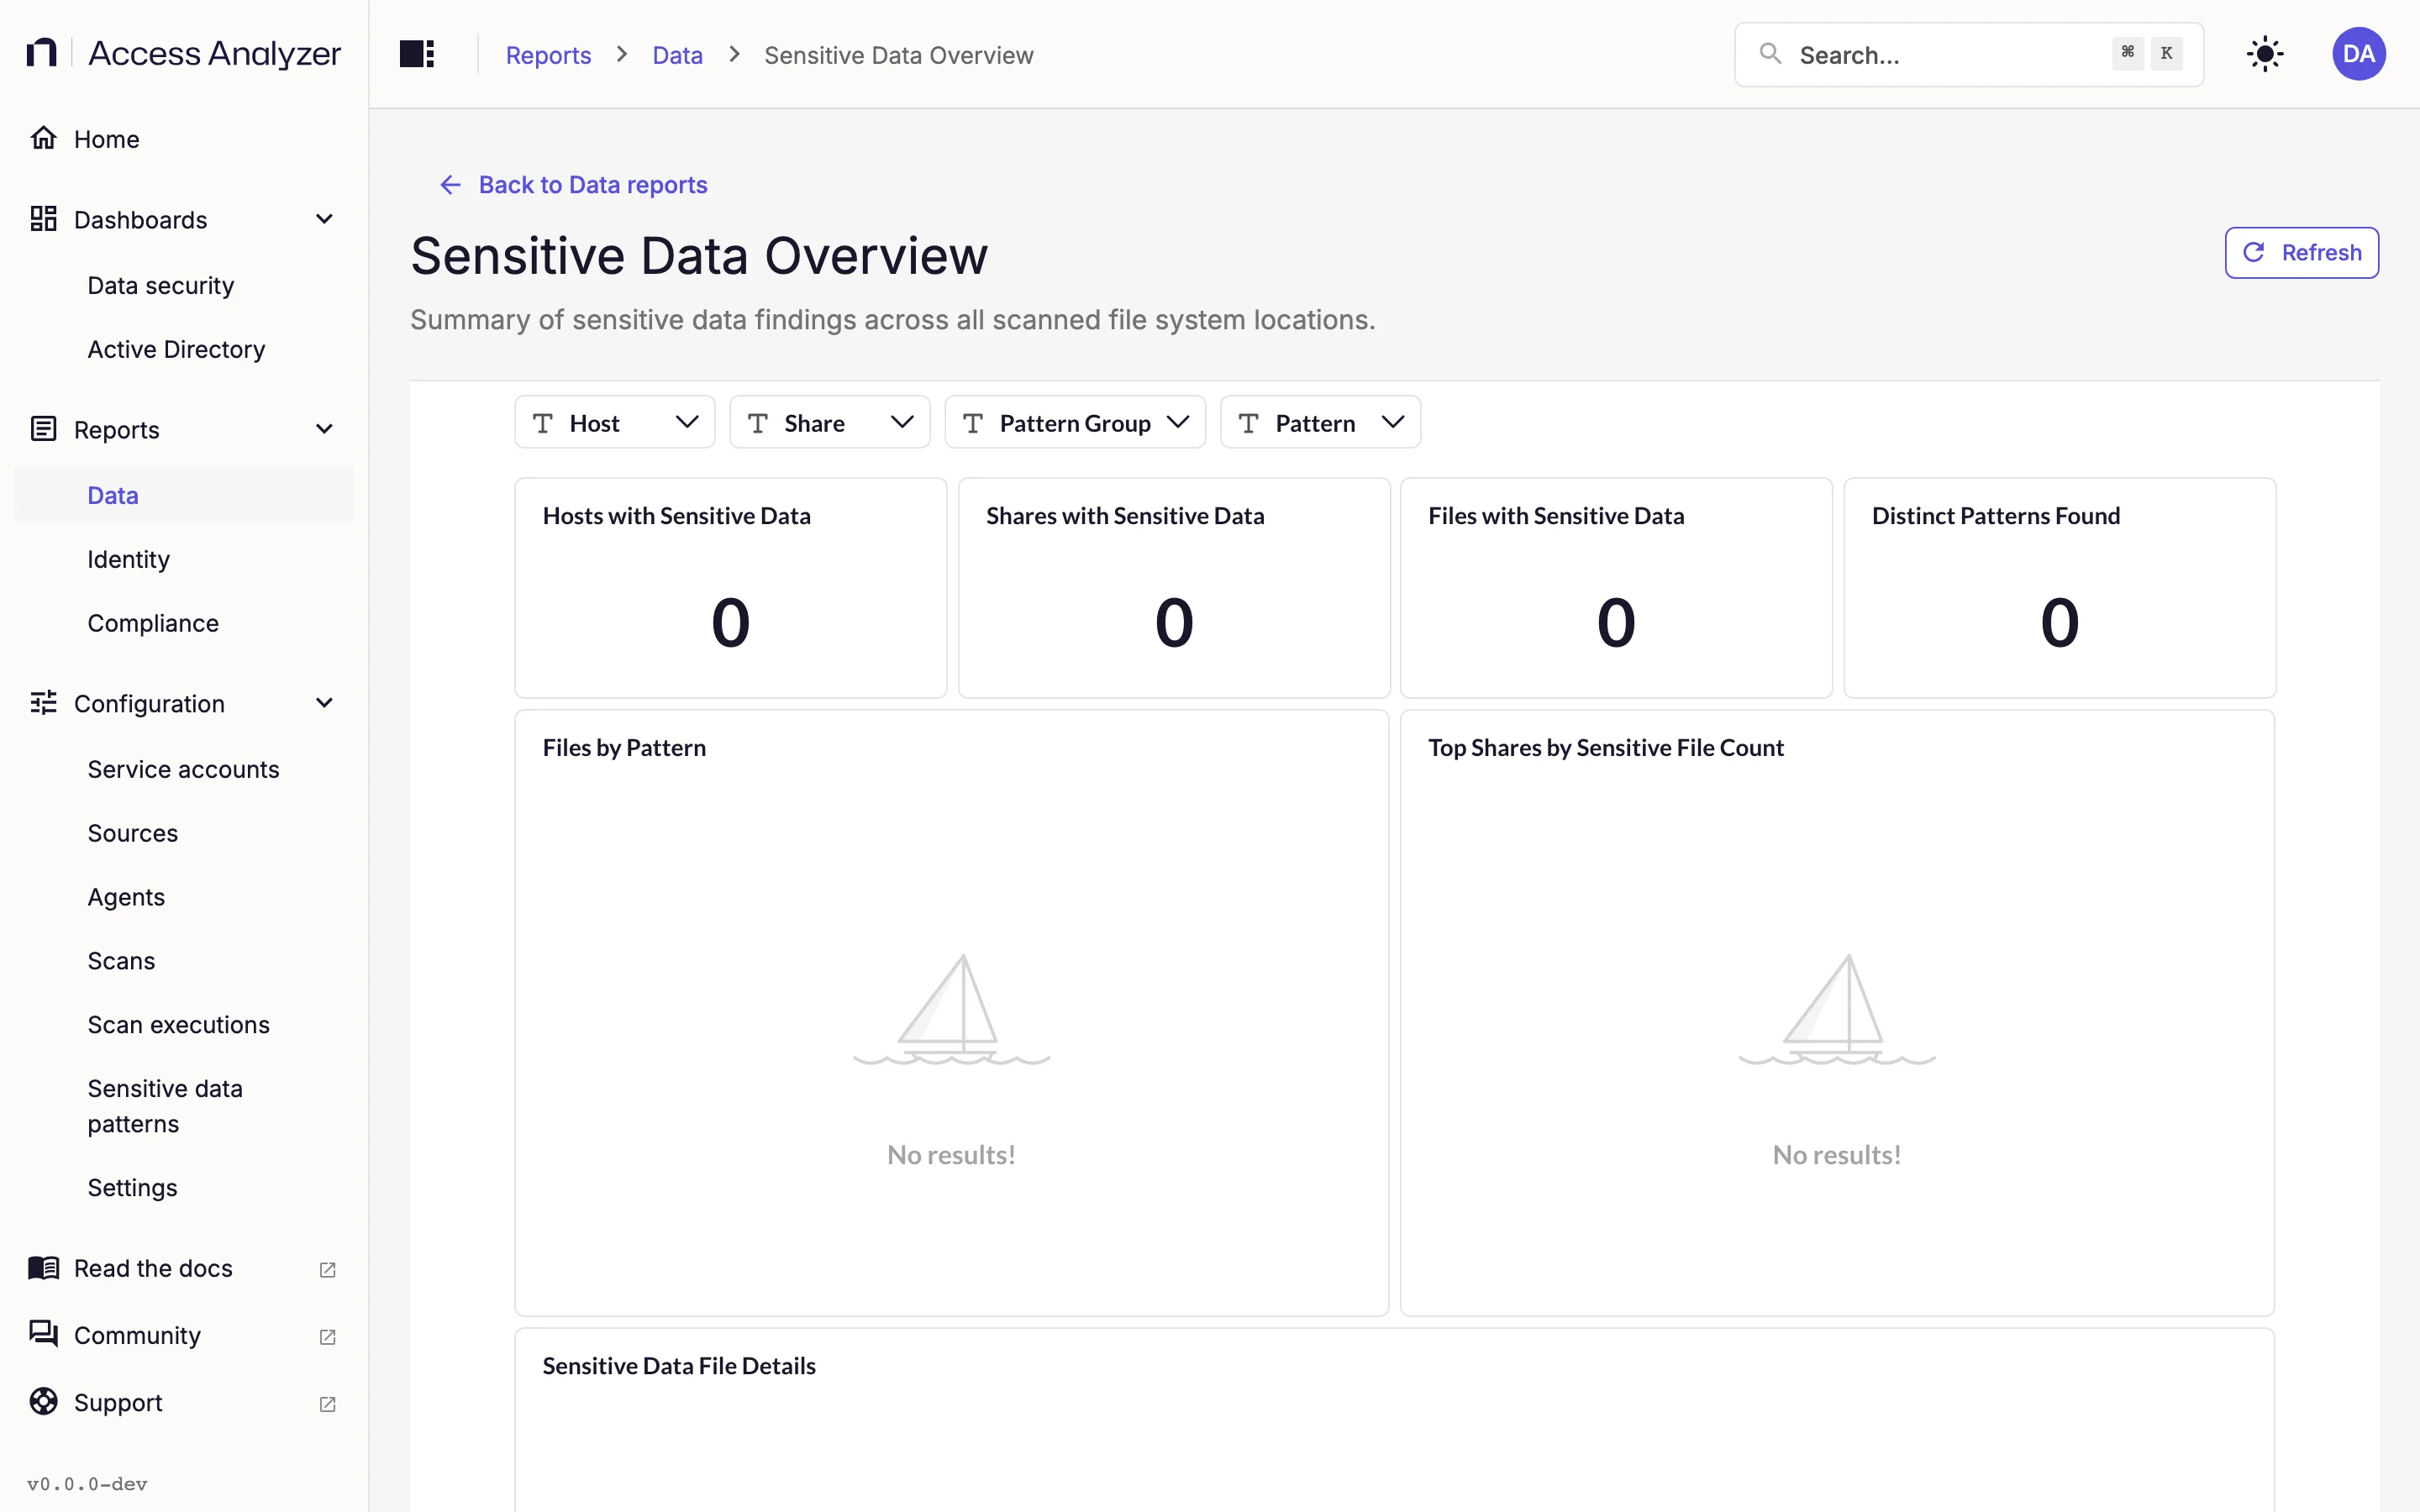2420x1512 pixels.
Task: Click the search magnifier icon
Action: click(1770, 54)
